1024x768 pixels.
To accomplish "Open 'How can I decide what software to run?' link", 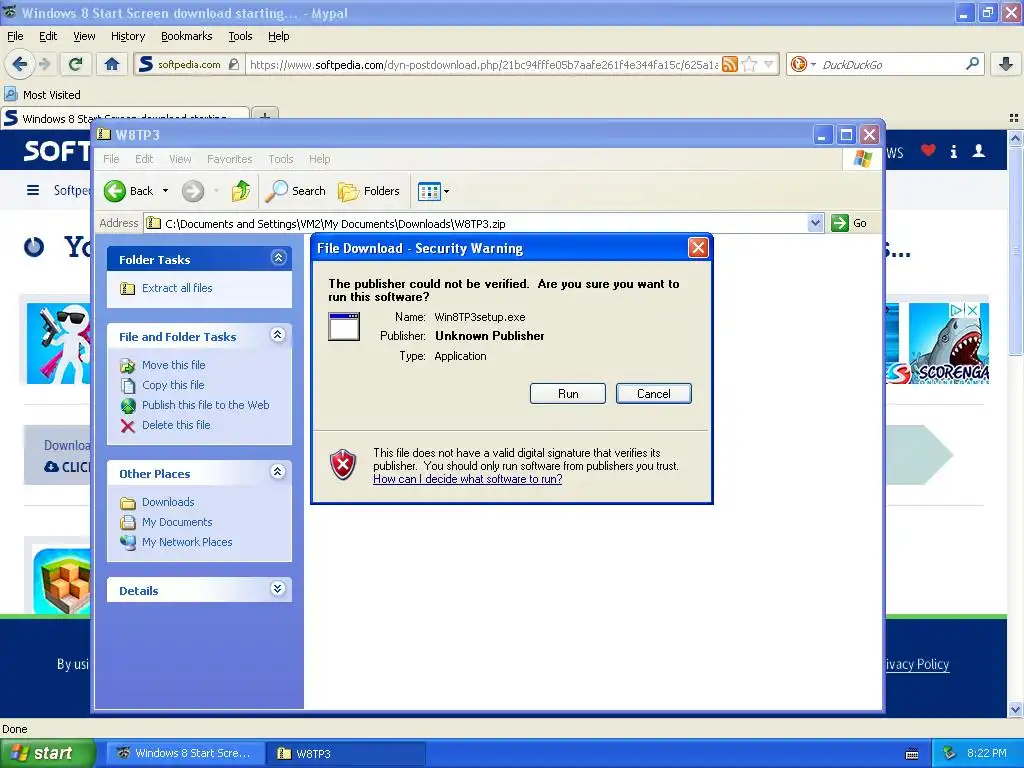I will tap(468, 479).
